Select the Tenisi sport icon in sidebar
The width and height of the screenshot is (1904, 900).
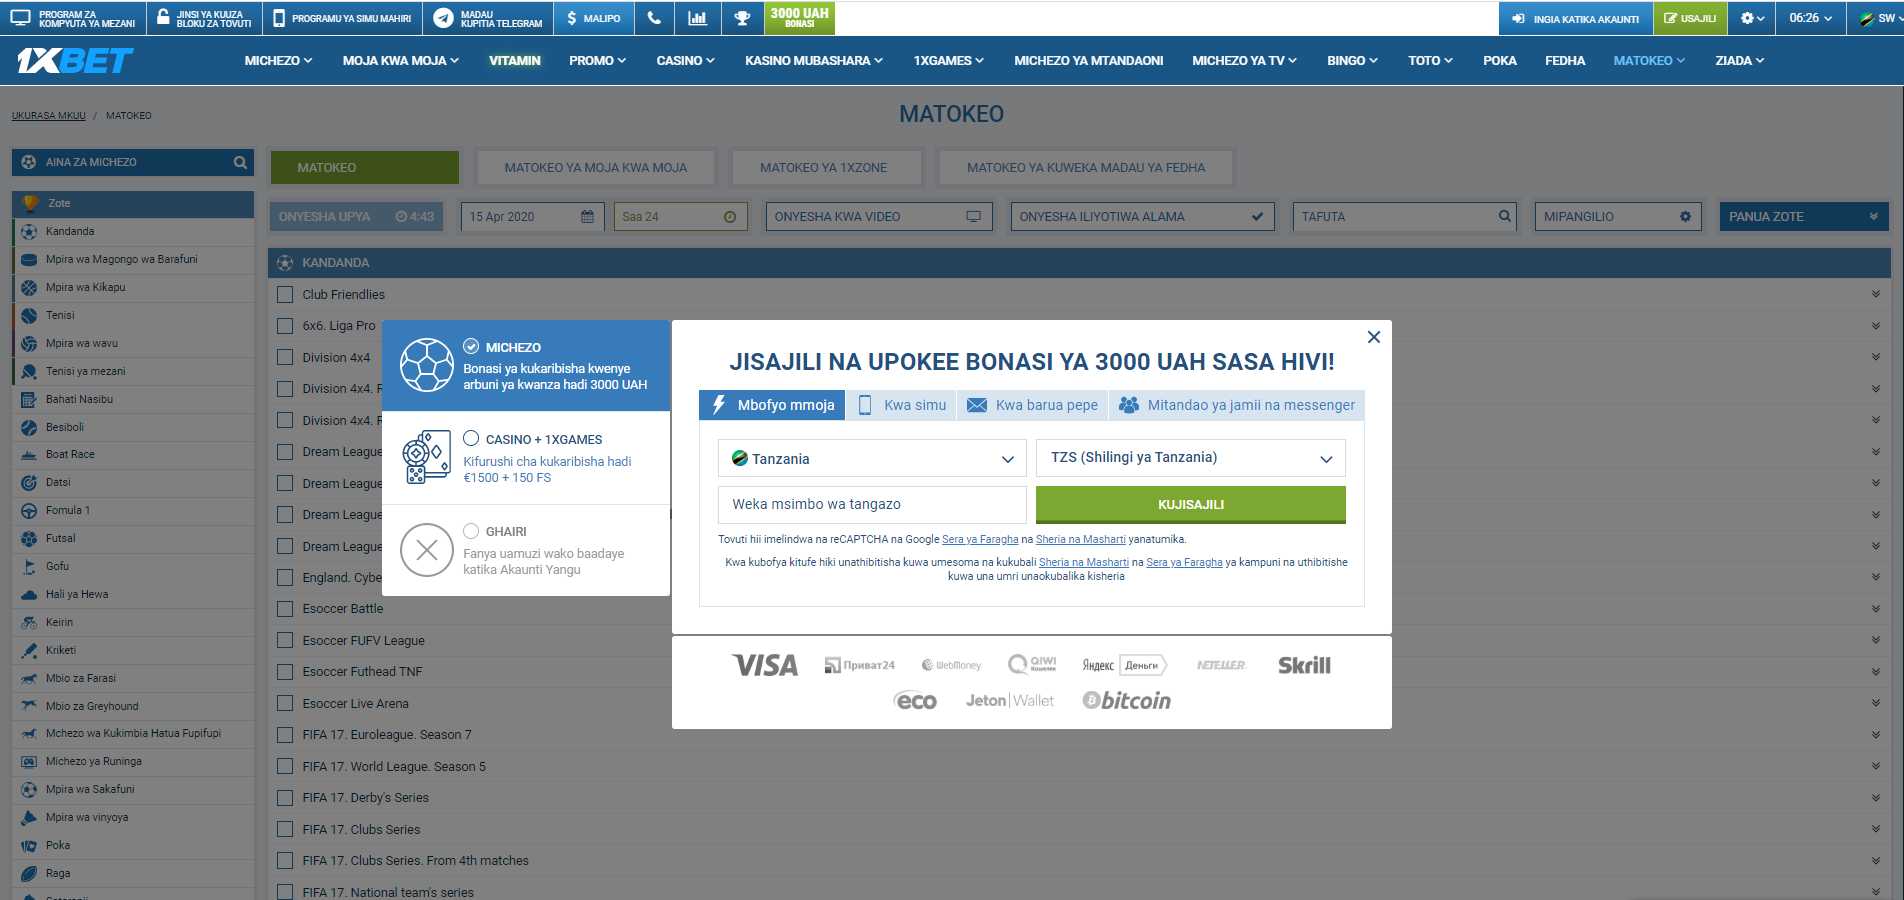click(x=29, y=315)
